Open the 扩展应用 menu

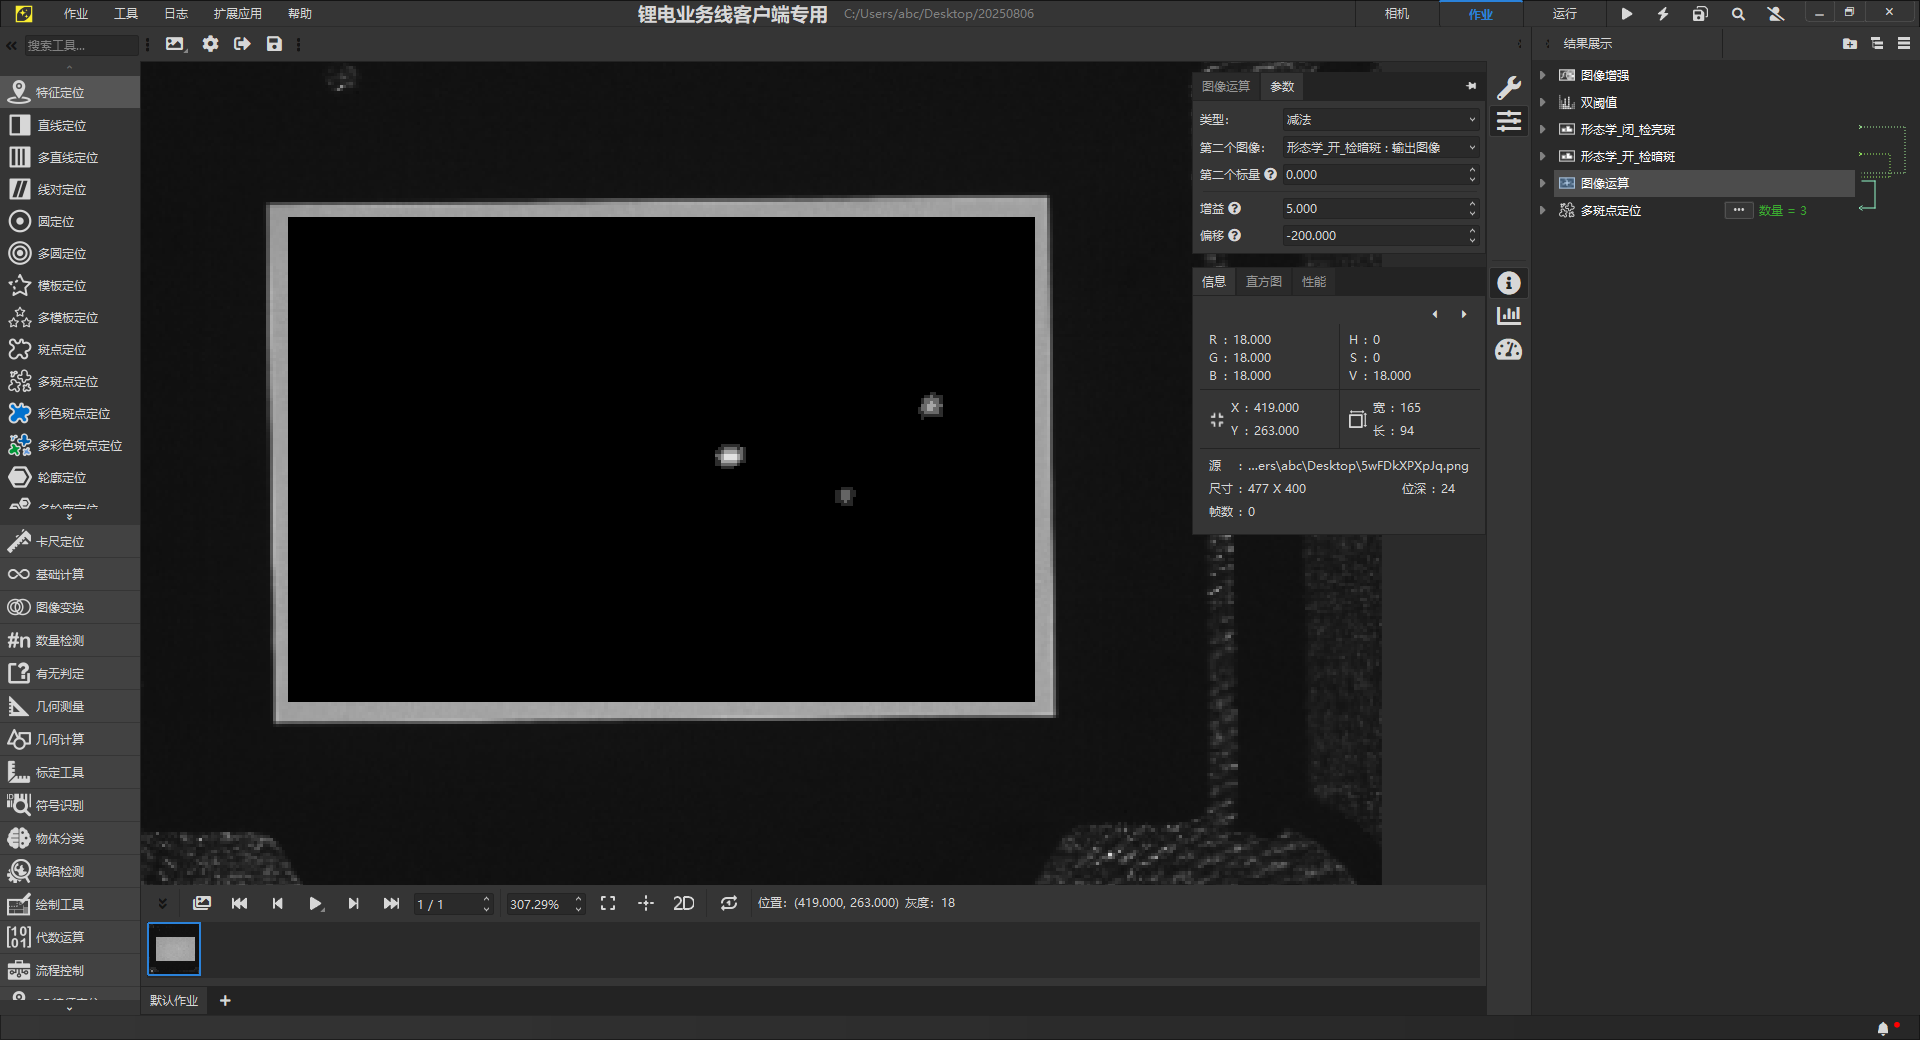(237, 14)
